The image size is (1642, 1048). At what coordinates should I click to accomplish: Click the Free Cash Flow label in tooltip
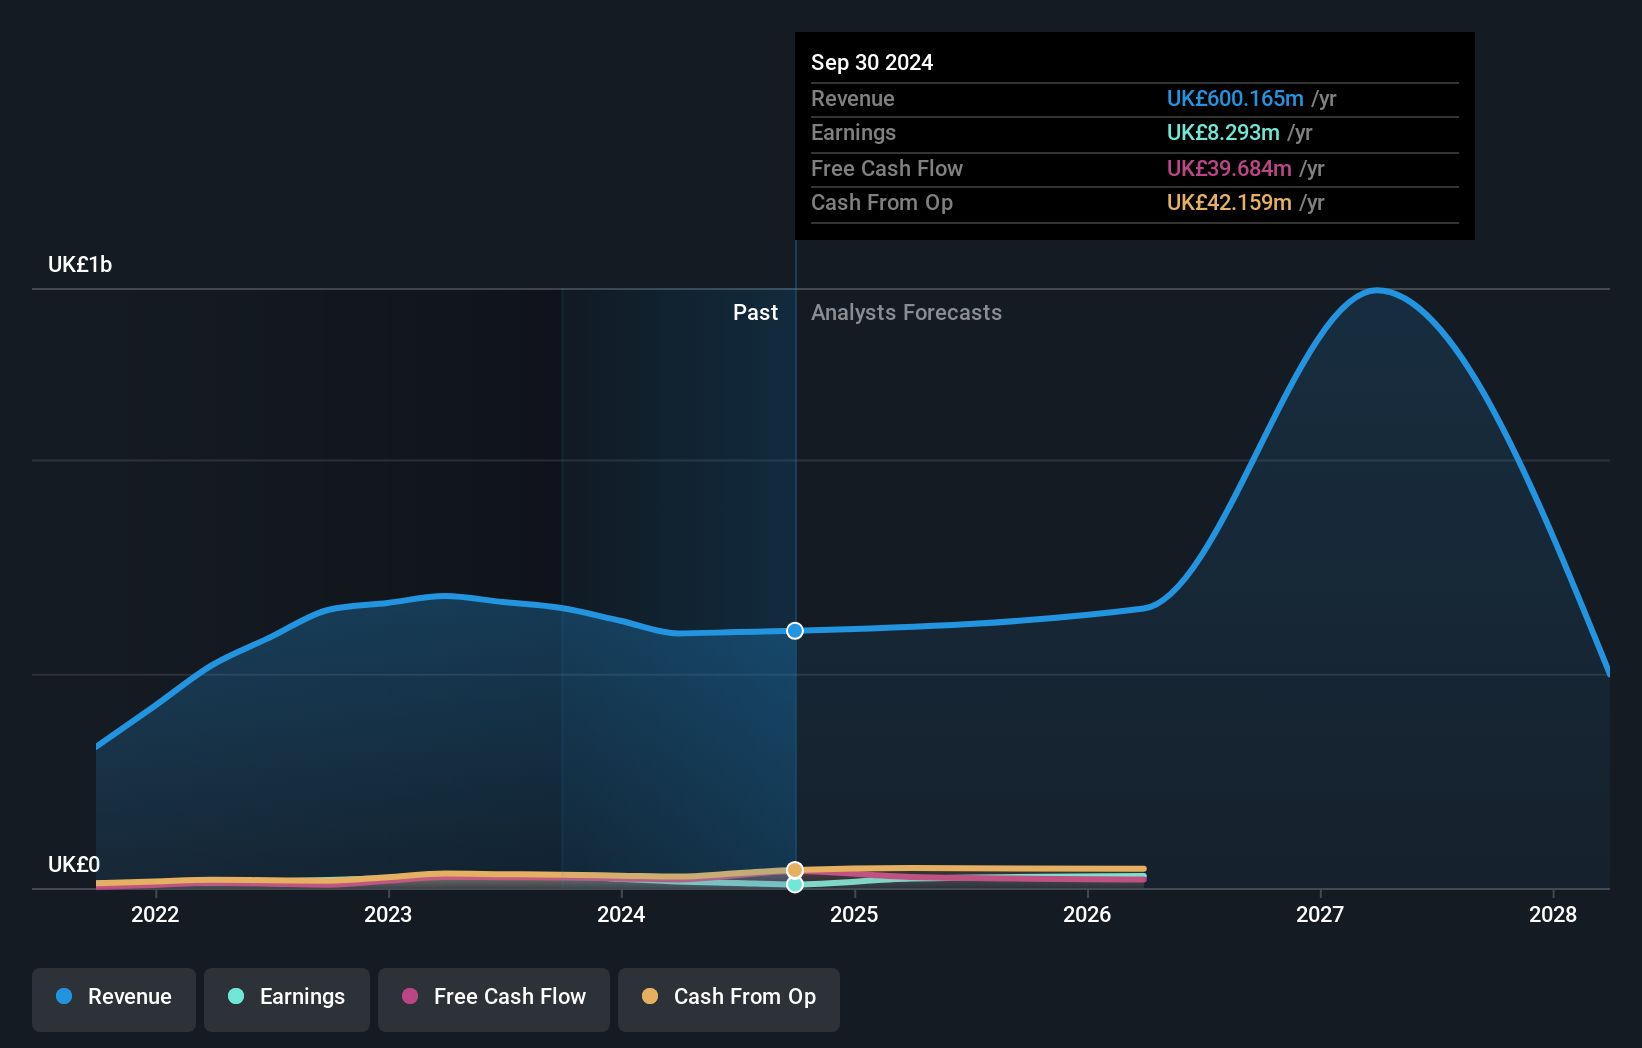[x=887, y=169]
